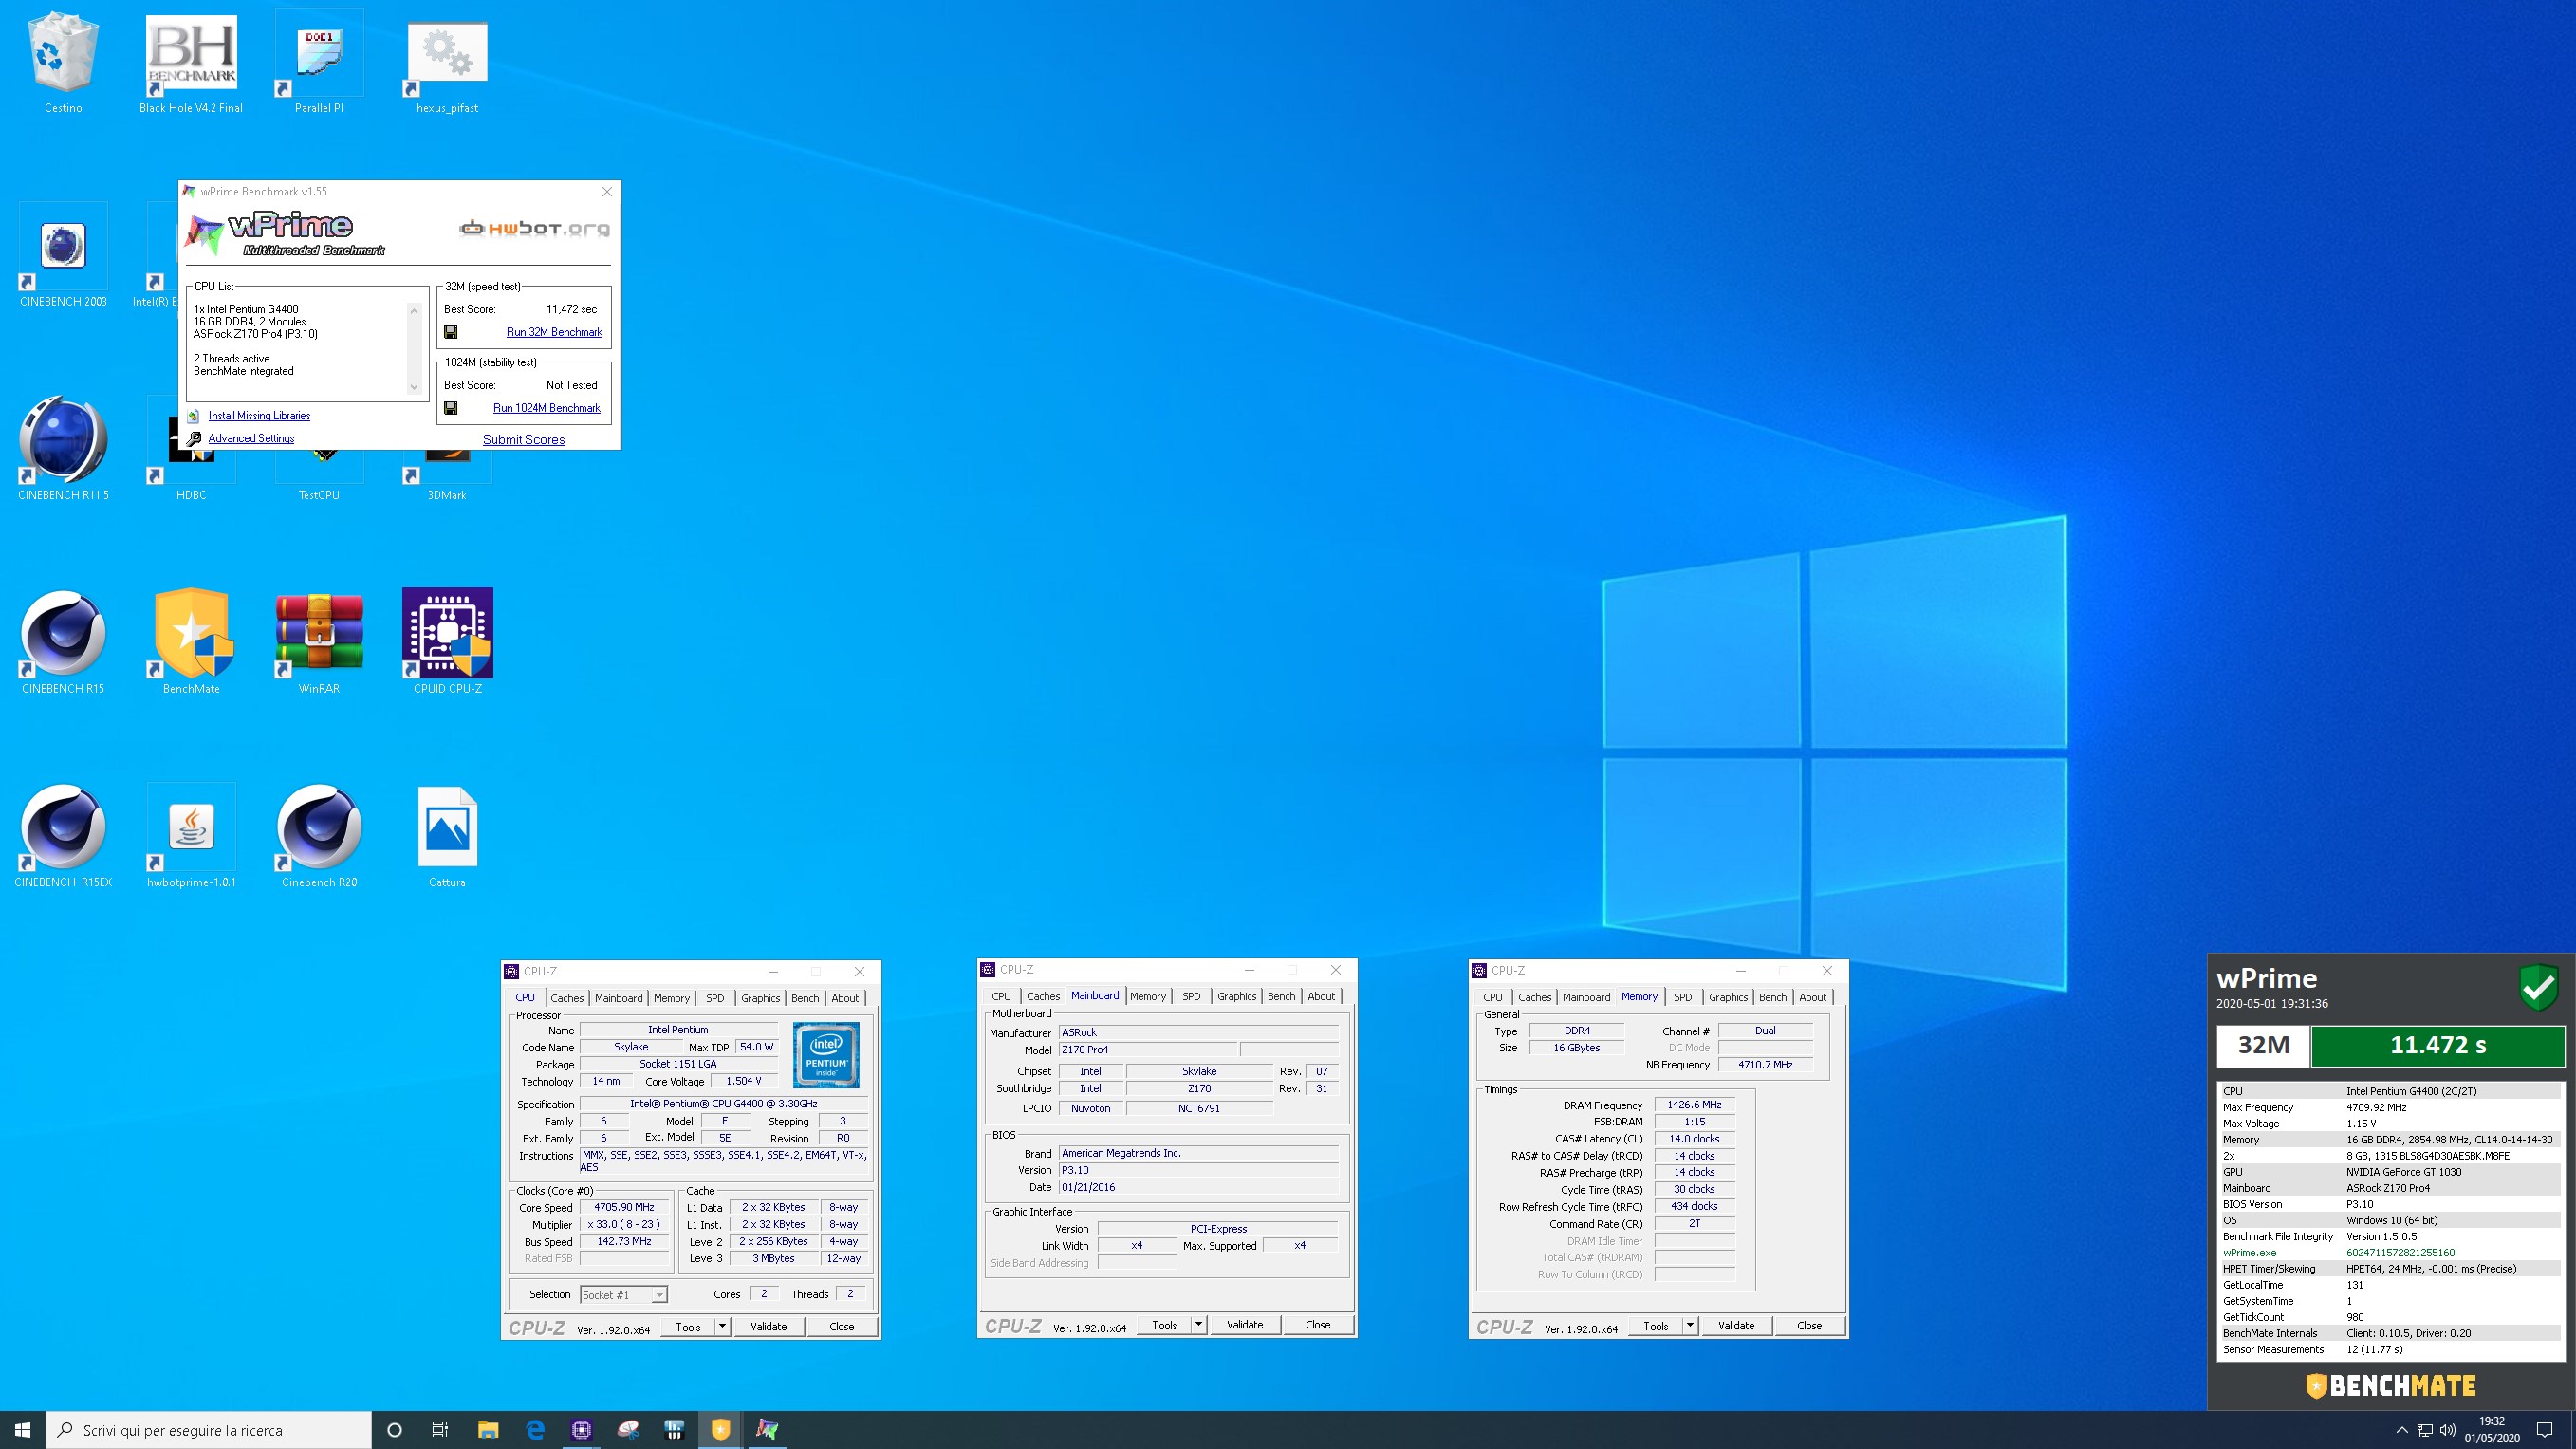The height and width of the screenshot is (1449, 2576).
Task: Show hidden system tray icons
Action: click(x=2402, y=1430)
